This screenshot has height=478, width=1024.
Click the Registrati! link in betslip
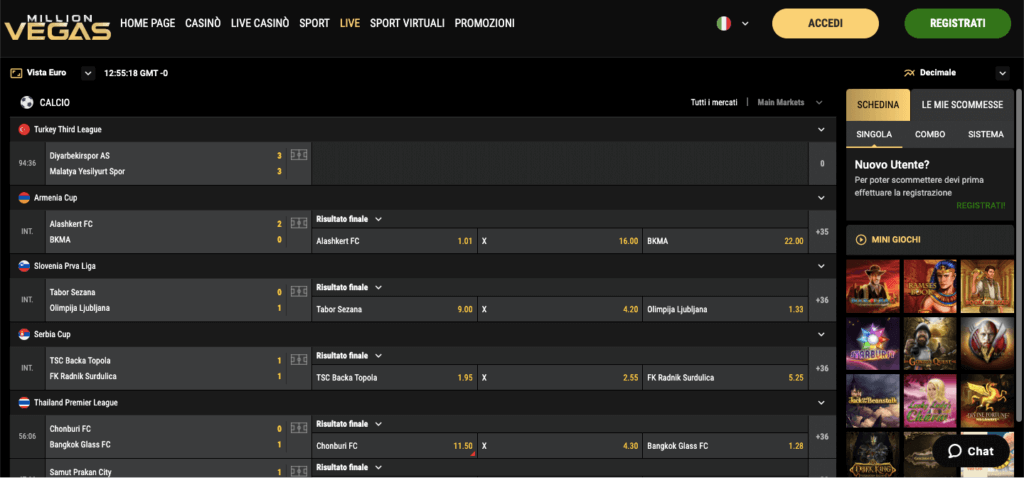981,205
